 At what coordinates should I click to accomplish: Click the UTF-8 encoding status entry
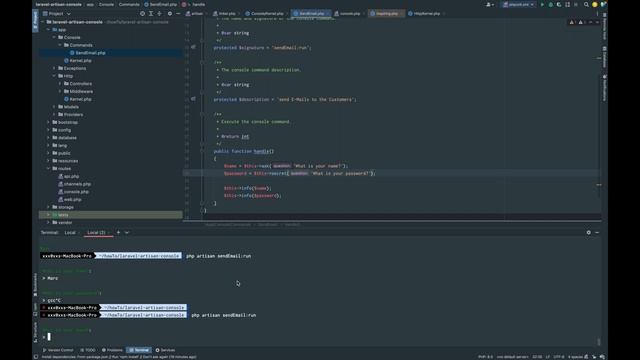coord(559,357)
